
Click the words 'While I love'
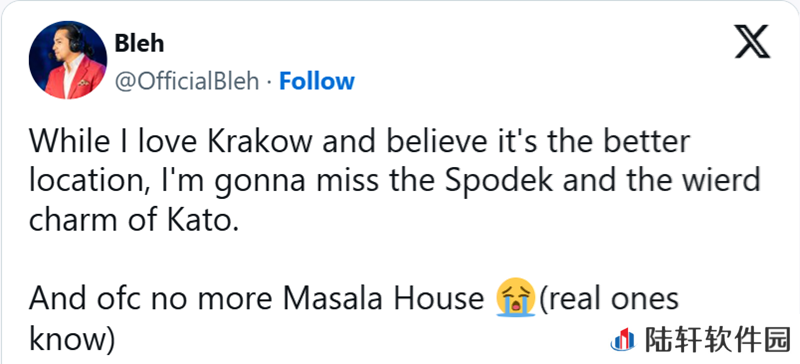coord(115,142)
